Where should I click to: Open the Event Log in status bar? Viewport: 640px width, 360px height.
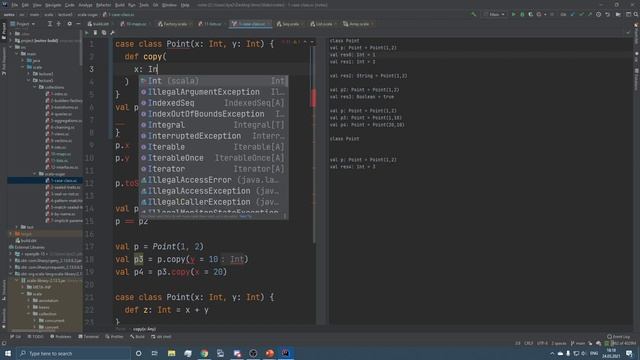point(618,337)
